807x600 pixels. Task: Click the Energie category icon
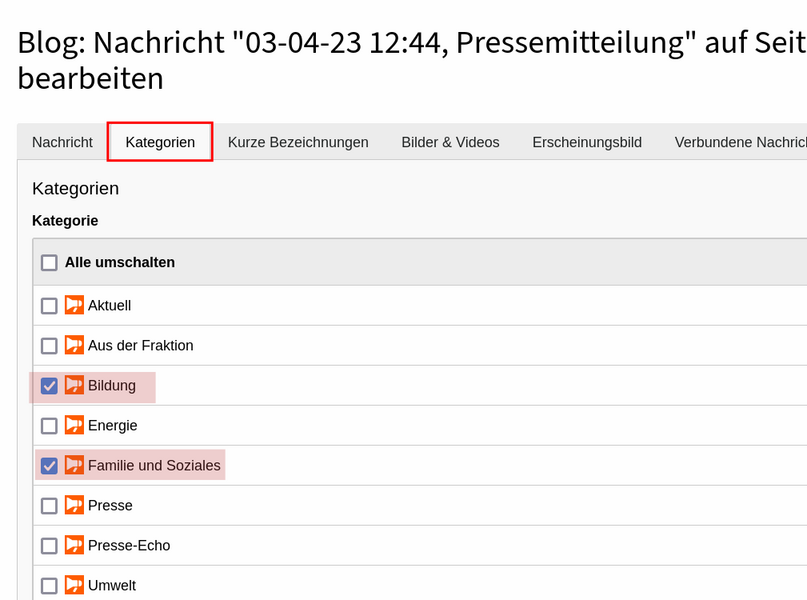pyautogui.click(x=74, y=425)
